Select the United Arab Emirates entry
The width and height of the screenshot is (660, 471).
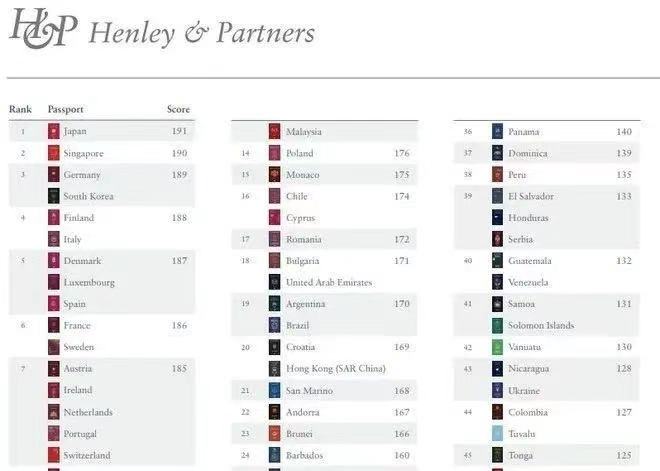(329, 282)
